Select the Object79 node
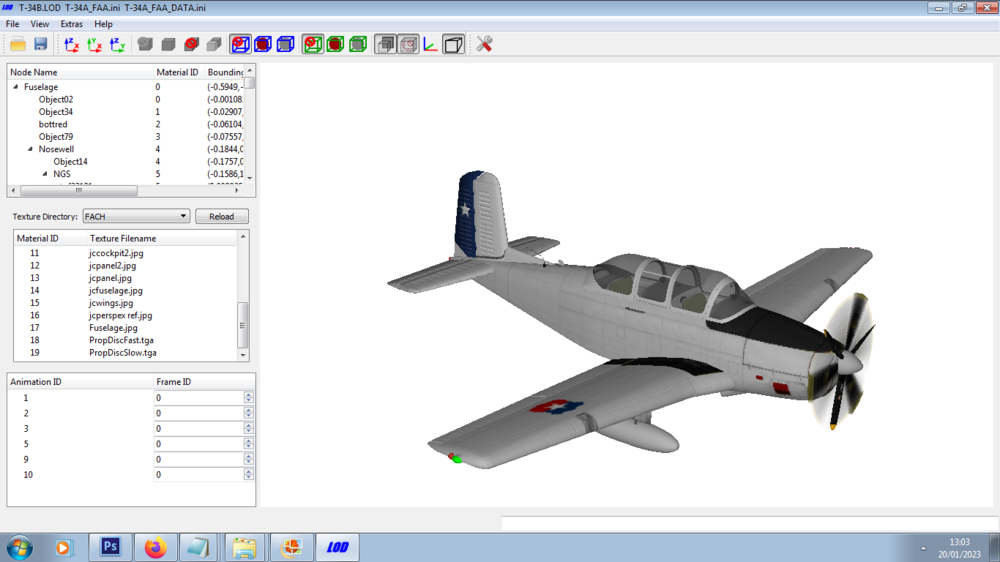This screenshot has width=1000, height=562. (x=56, y=137)
